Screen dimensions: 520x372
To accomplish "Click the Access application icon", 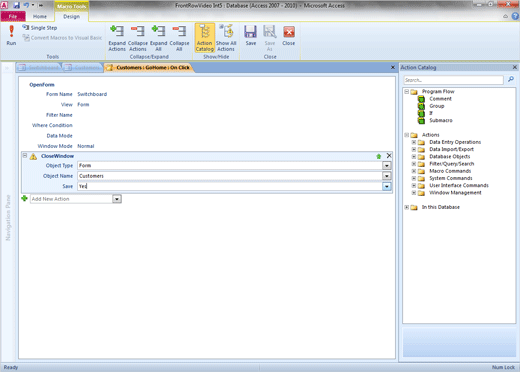I will [x=4, y=5].
